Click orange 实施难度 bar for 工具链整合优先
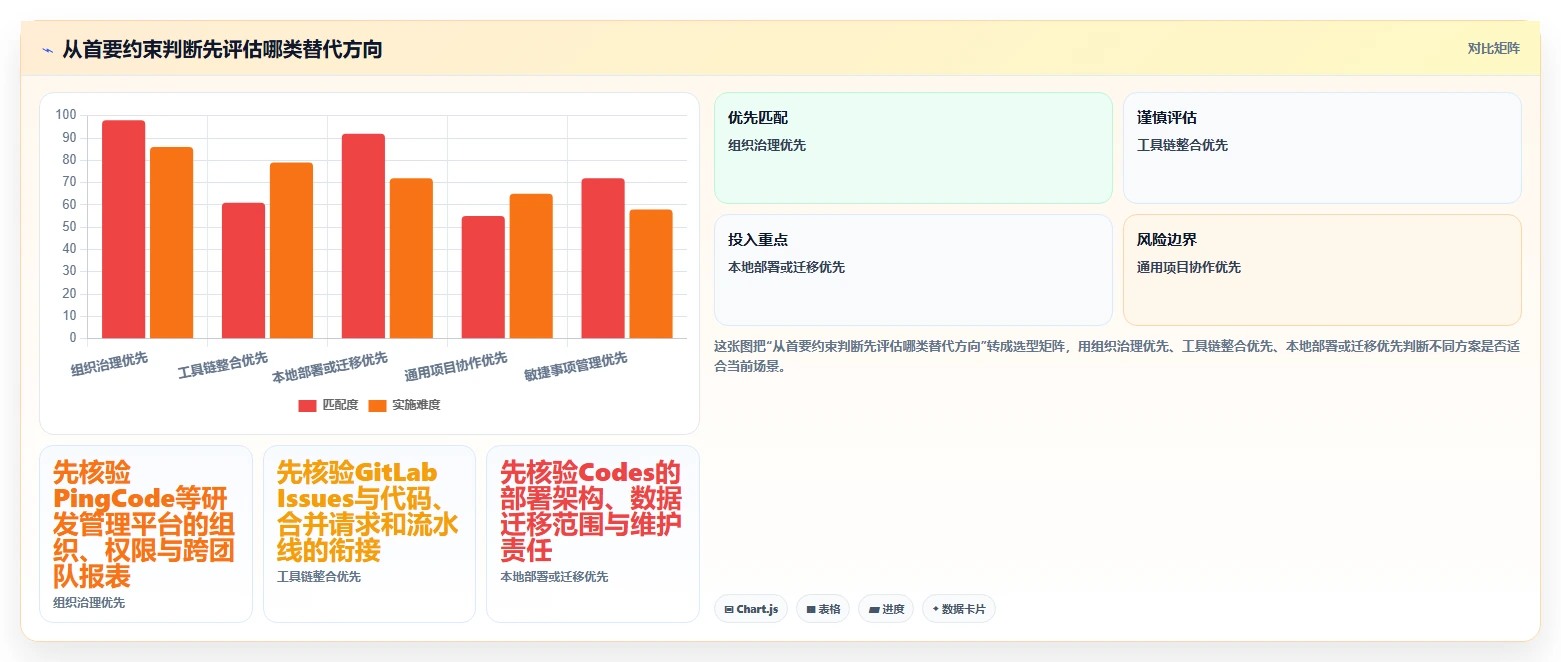This screenshot has height=662, width=1561. [292, 251]
